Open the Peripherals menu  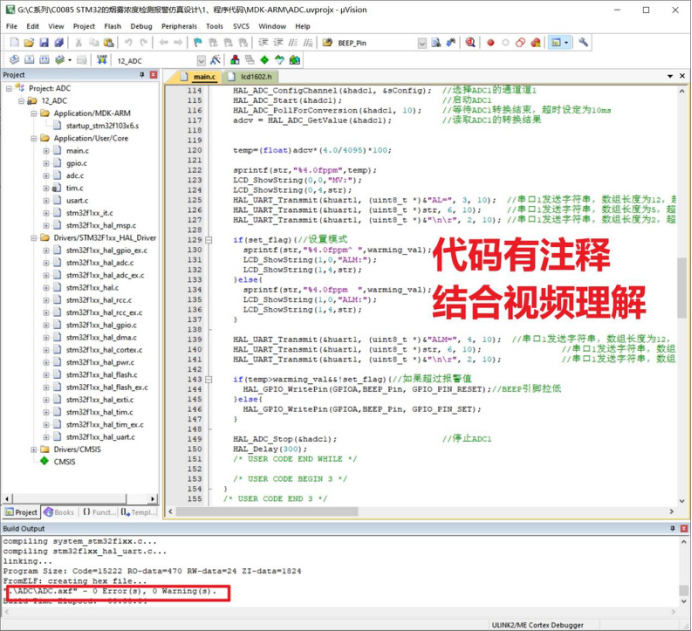tap(179, 26)
